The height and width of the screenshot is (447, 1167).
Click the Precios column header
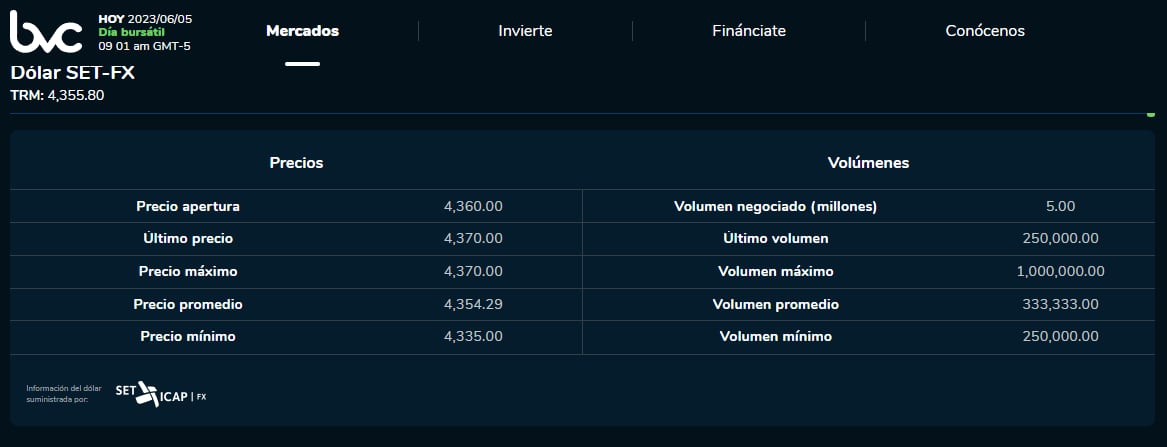296,162
